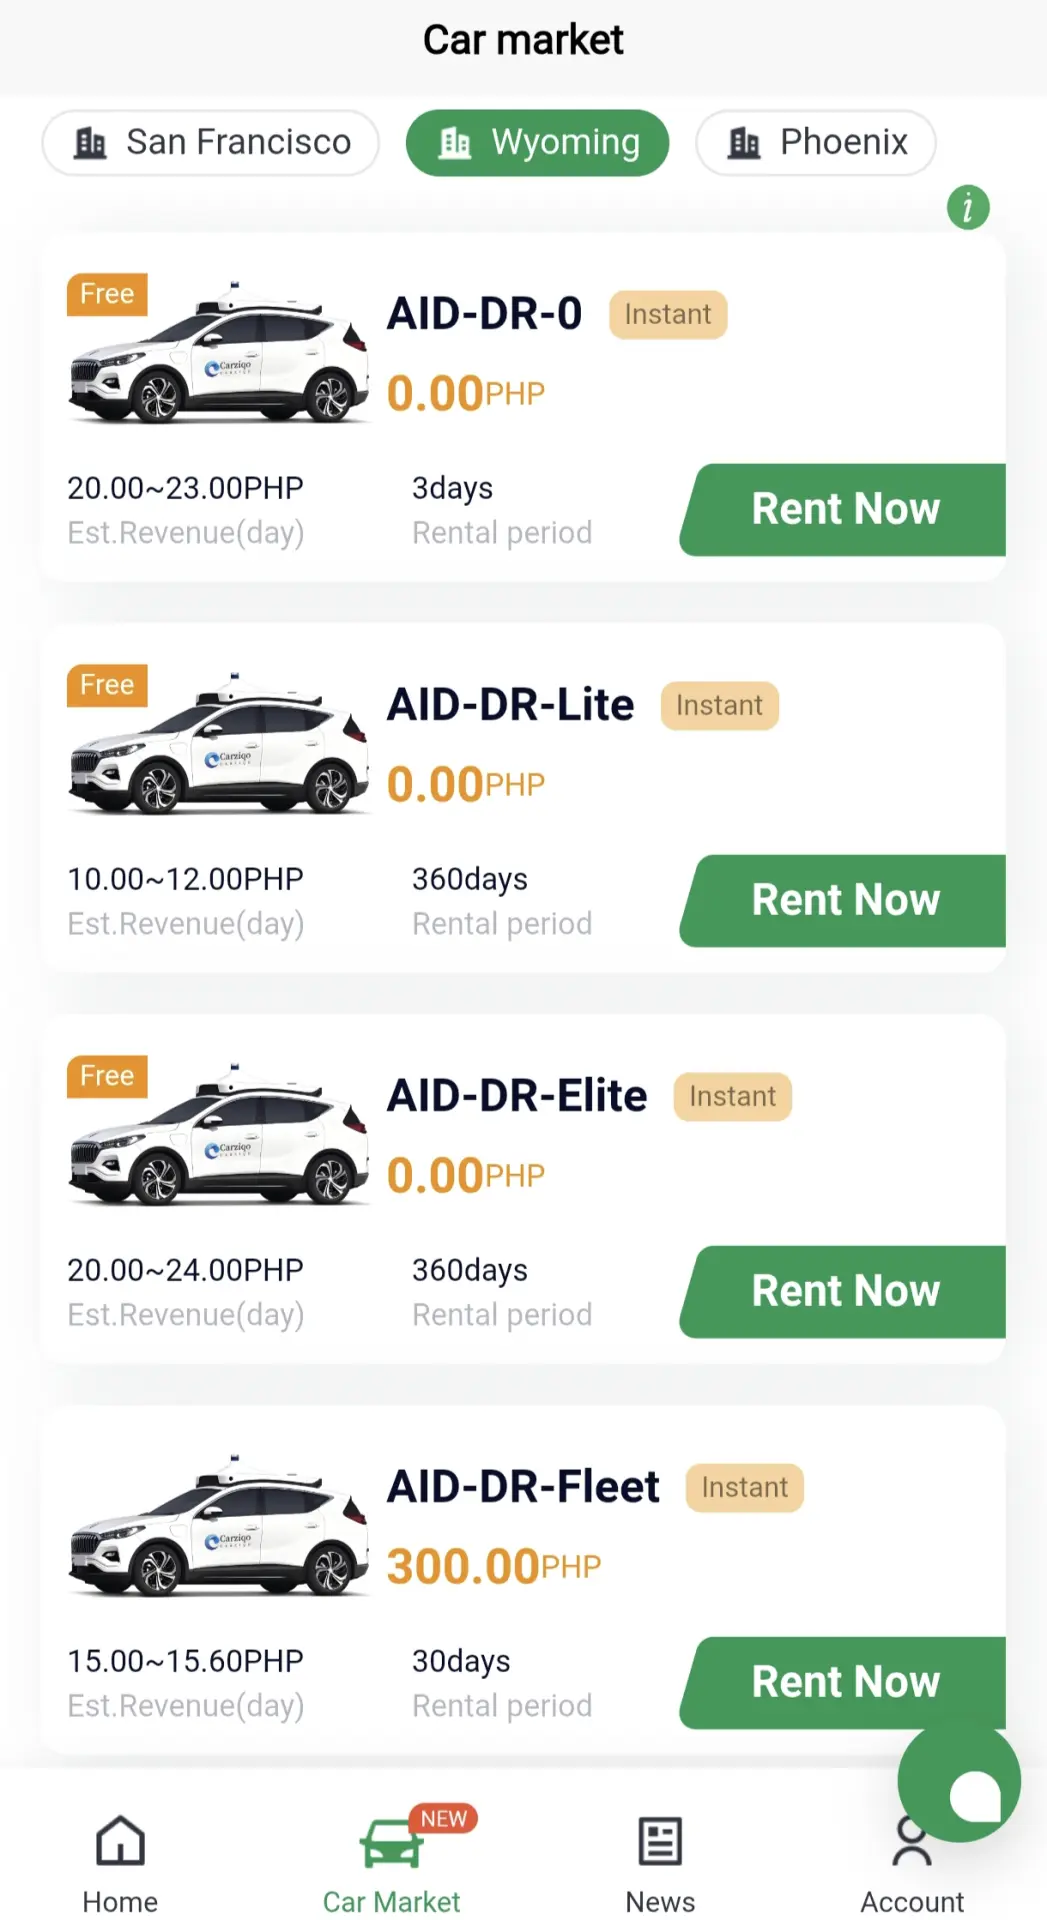Open the floating chat support bubble
The image size is (1047, 1920).
coord(959,1780)
